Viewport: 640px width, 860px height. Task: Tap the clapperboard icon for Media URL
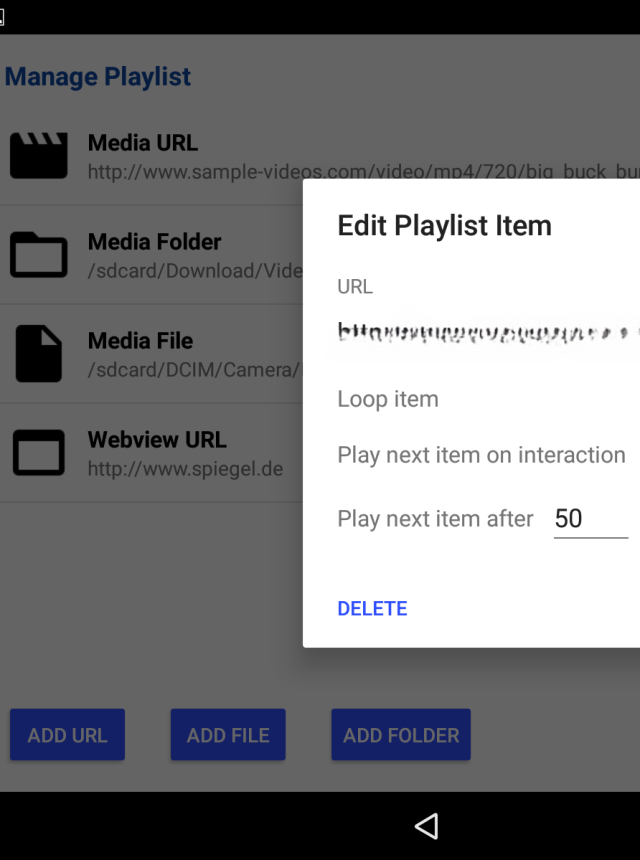(x=38, y=156)
